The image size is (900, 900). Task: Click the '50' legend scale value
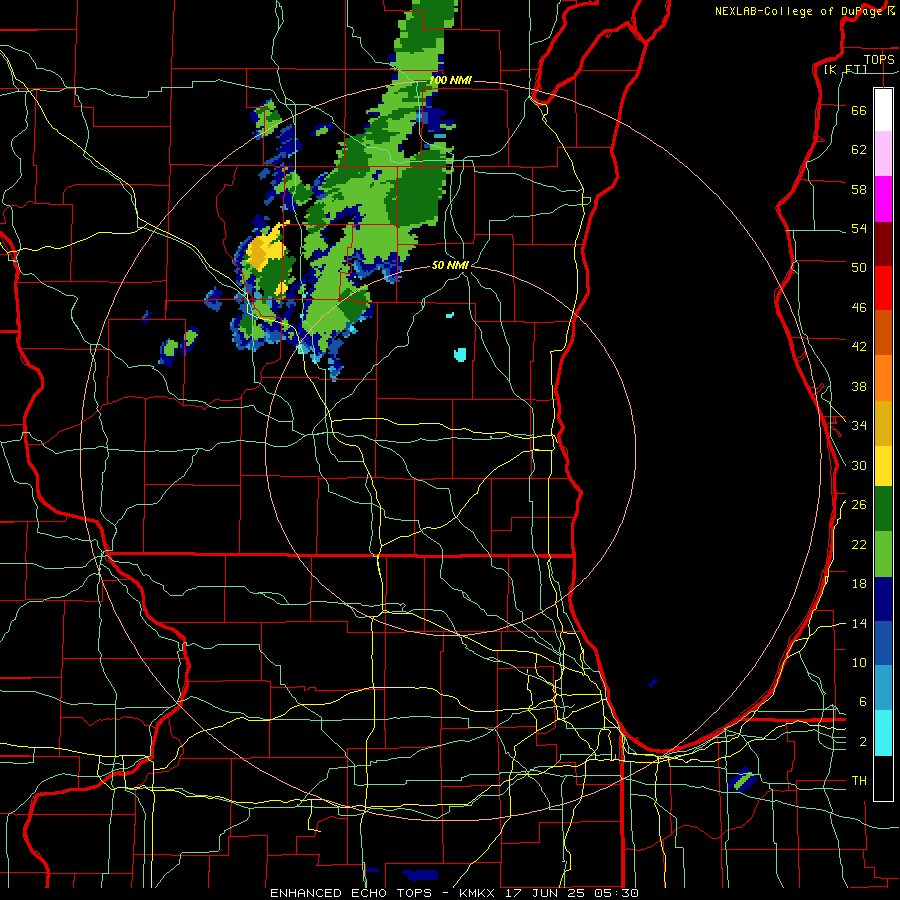pyautogui.click(x=859, y=267)
